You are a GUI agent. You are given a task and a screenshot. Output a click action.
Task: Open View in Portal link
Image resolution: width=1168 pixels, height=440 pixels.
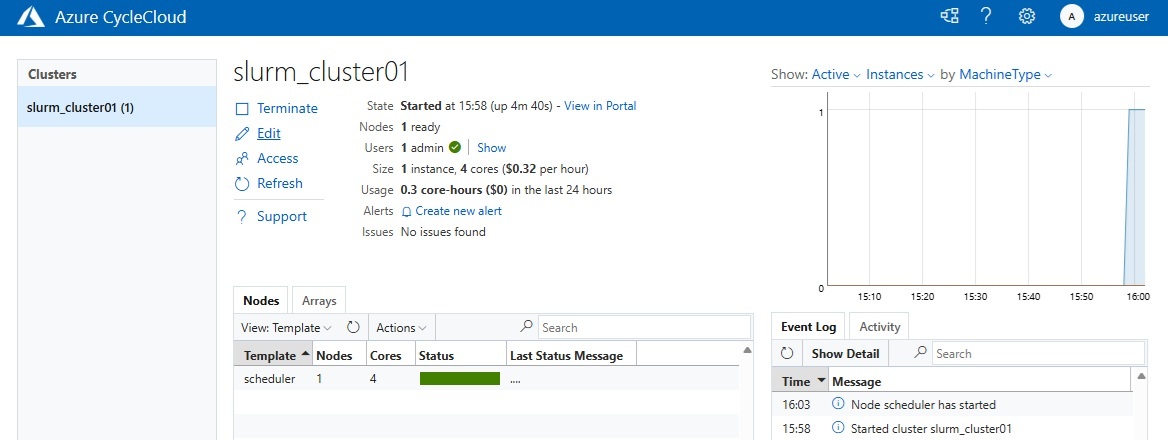coord(600,106)
